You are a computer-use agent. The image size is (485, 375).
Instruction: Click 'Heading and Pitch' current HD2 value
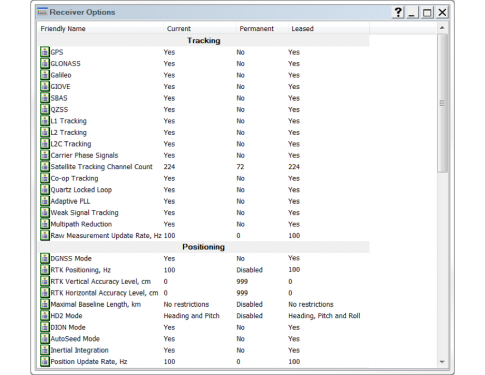pos(192,316)
